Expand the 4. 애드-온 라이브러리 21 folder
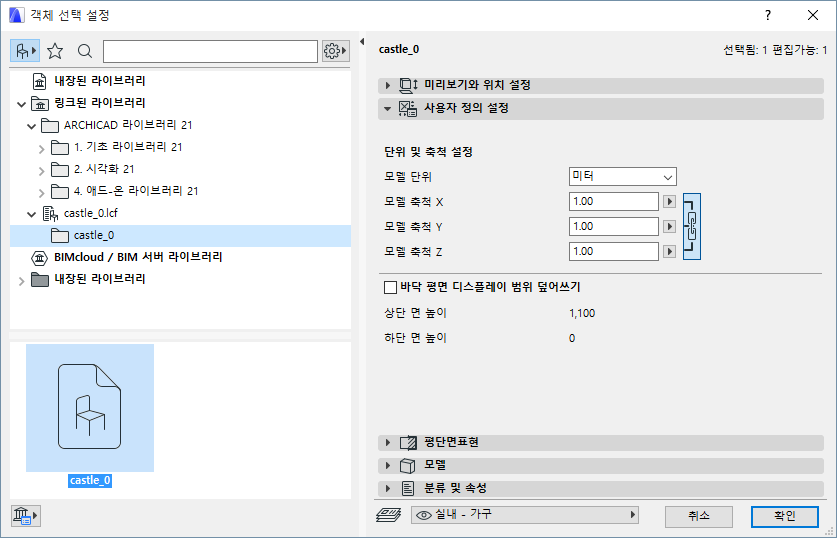Viewport: 837px width, 538px height. [x=42, y=192]
